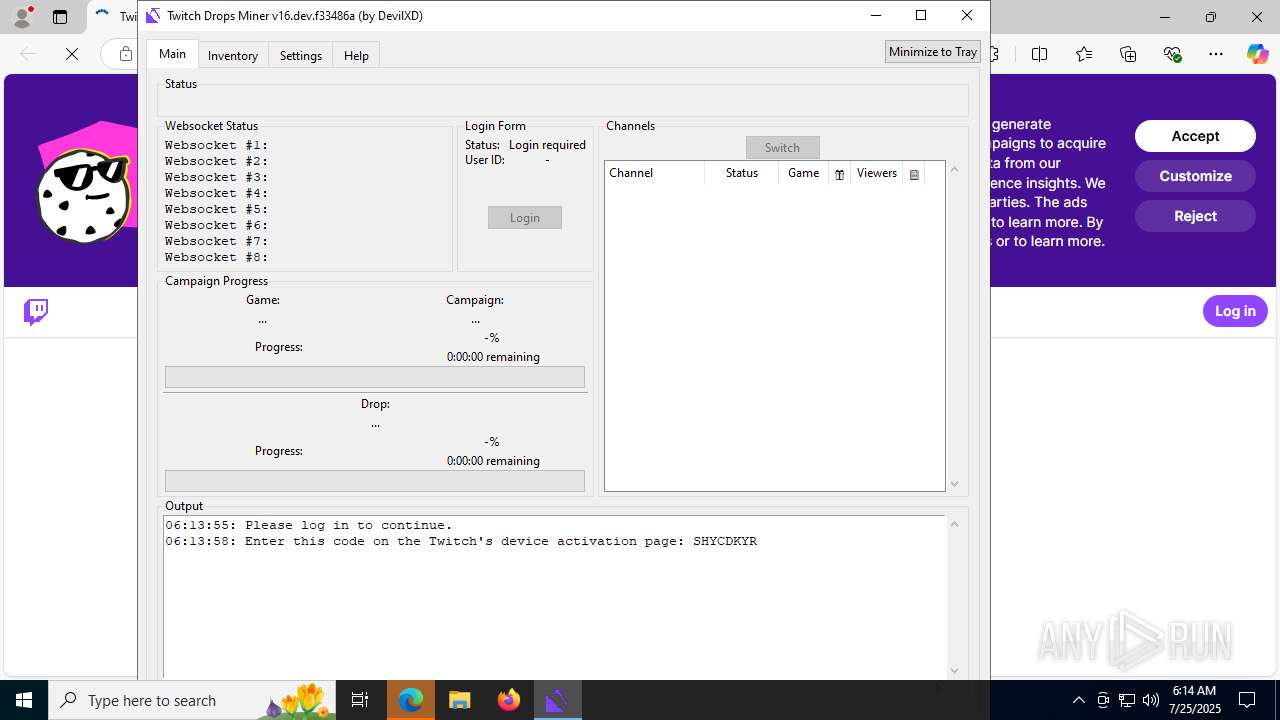The image size is (1280, 720).
Task: Click the ACL clipboard icon column header
Action: pos(914,174)
